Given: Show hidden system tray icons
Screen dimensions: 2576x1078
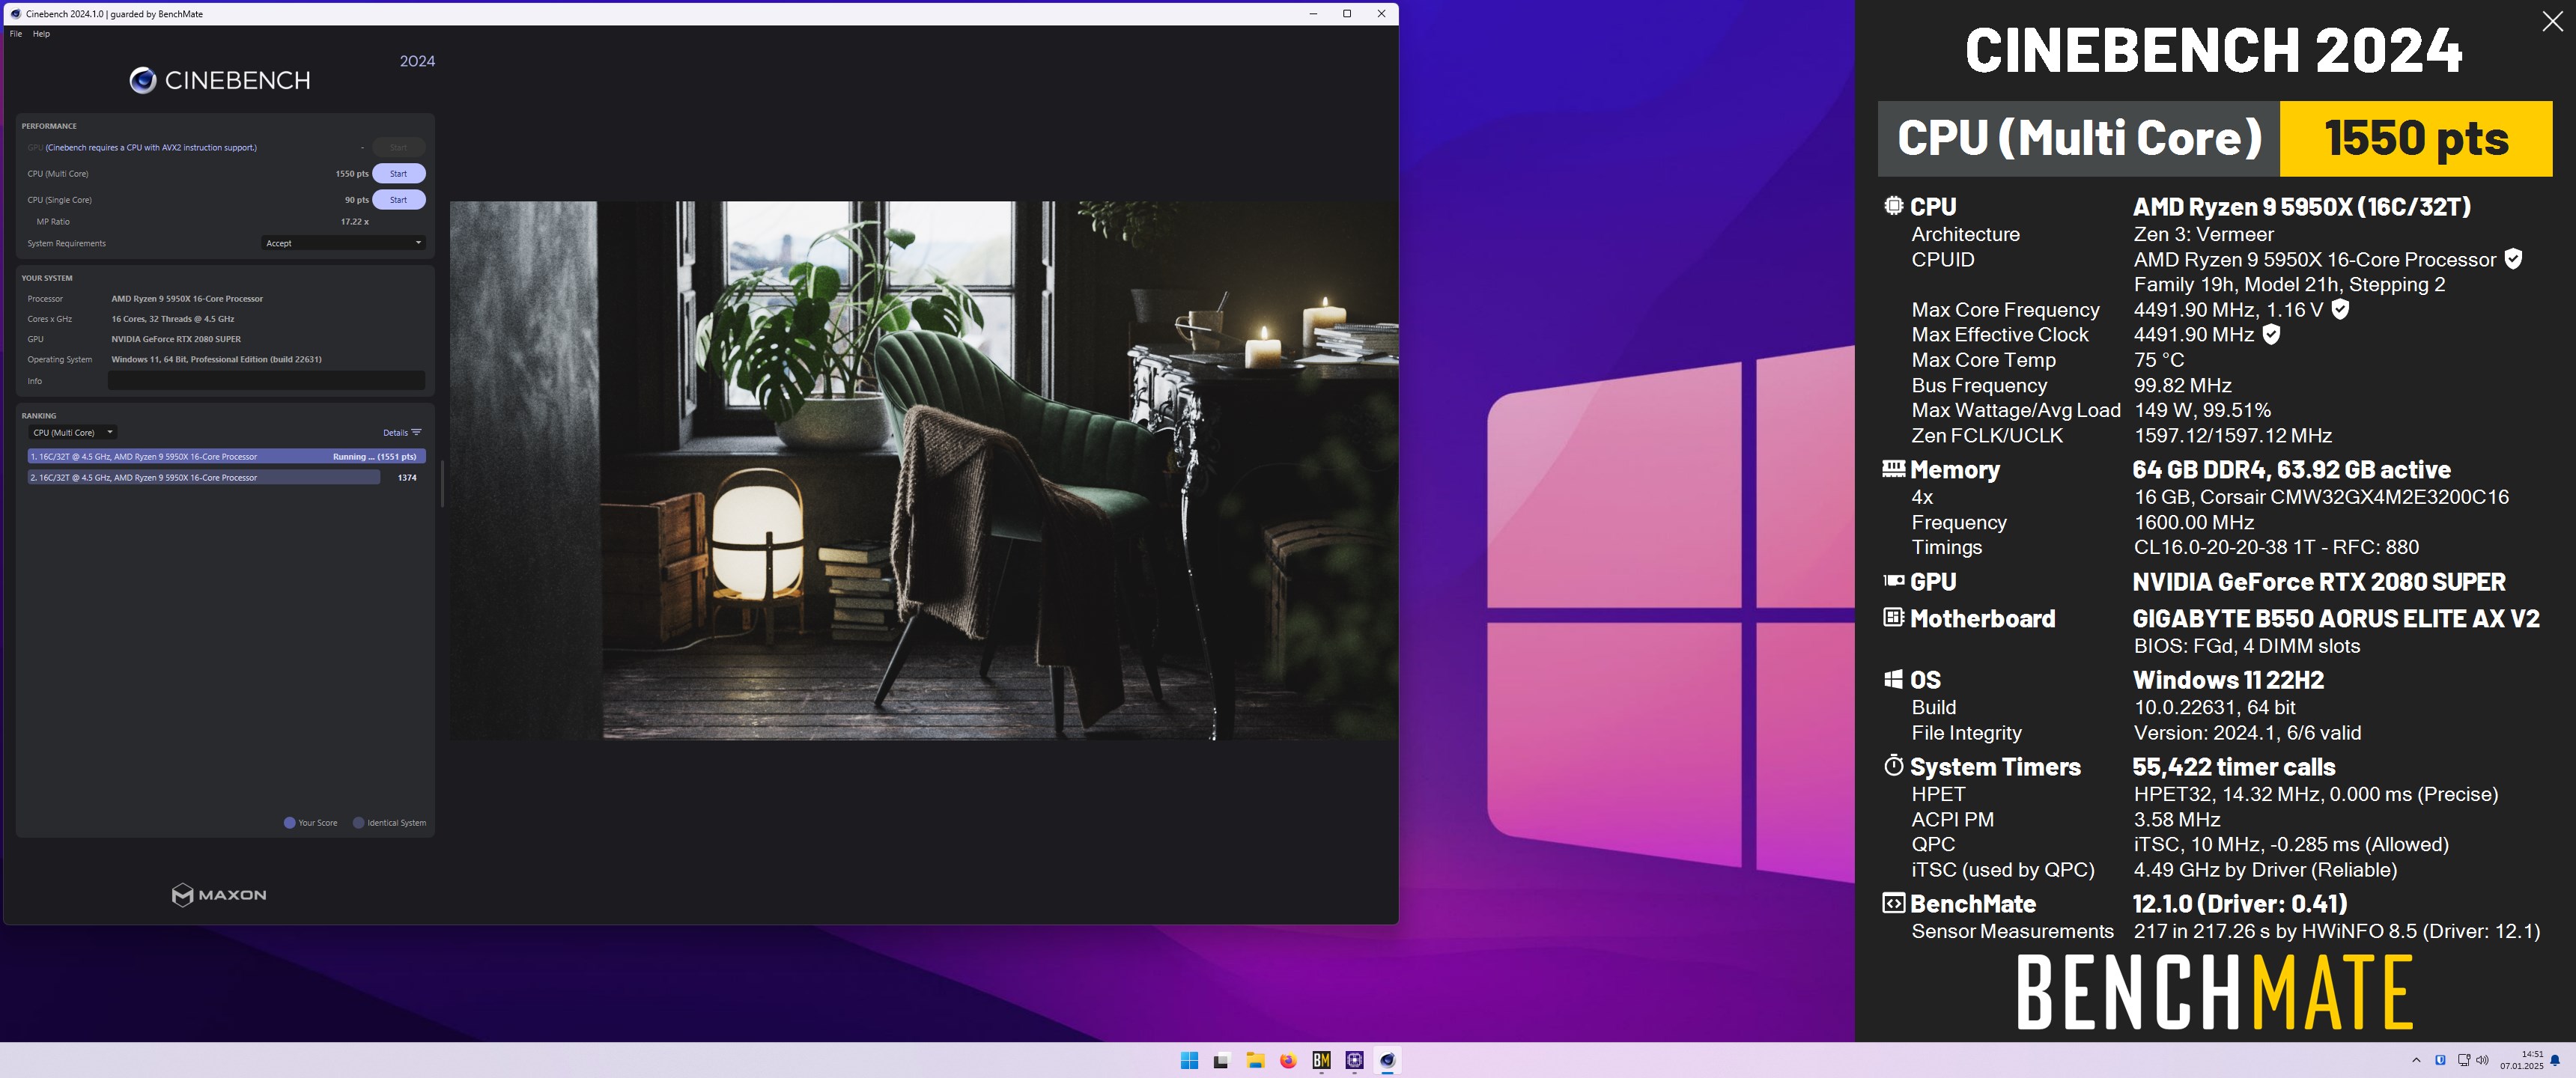Looking at the screenshot, I should click(x=2416, y=1060).
